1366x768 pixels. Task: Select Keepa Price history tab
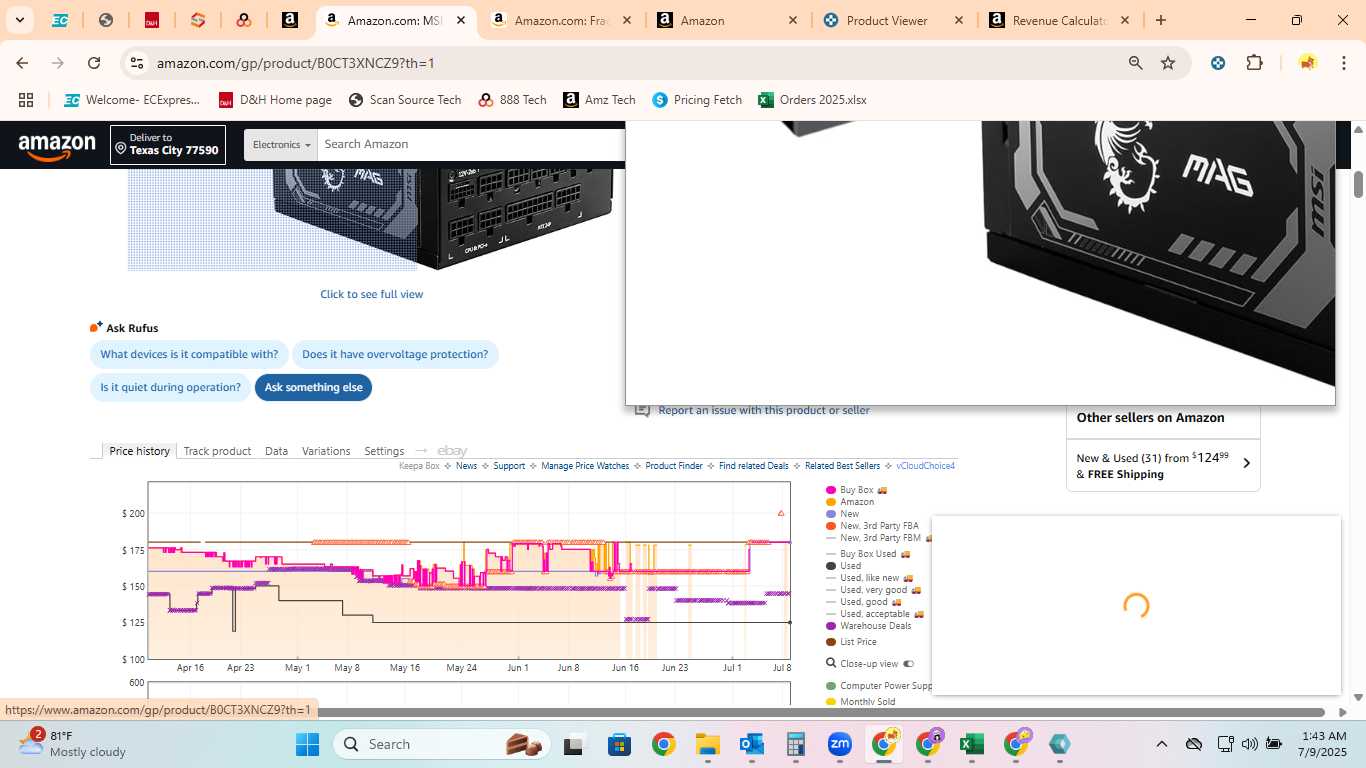coord(140,451)
